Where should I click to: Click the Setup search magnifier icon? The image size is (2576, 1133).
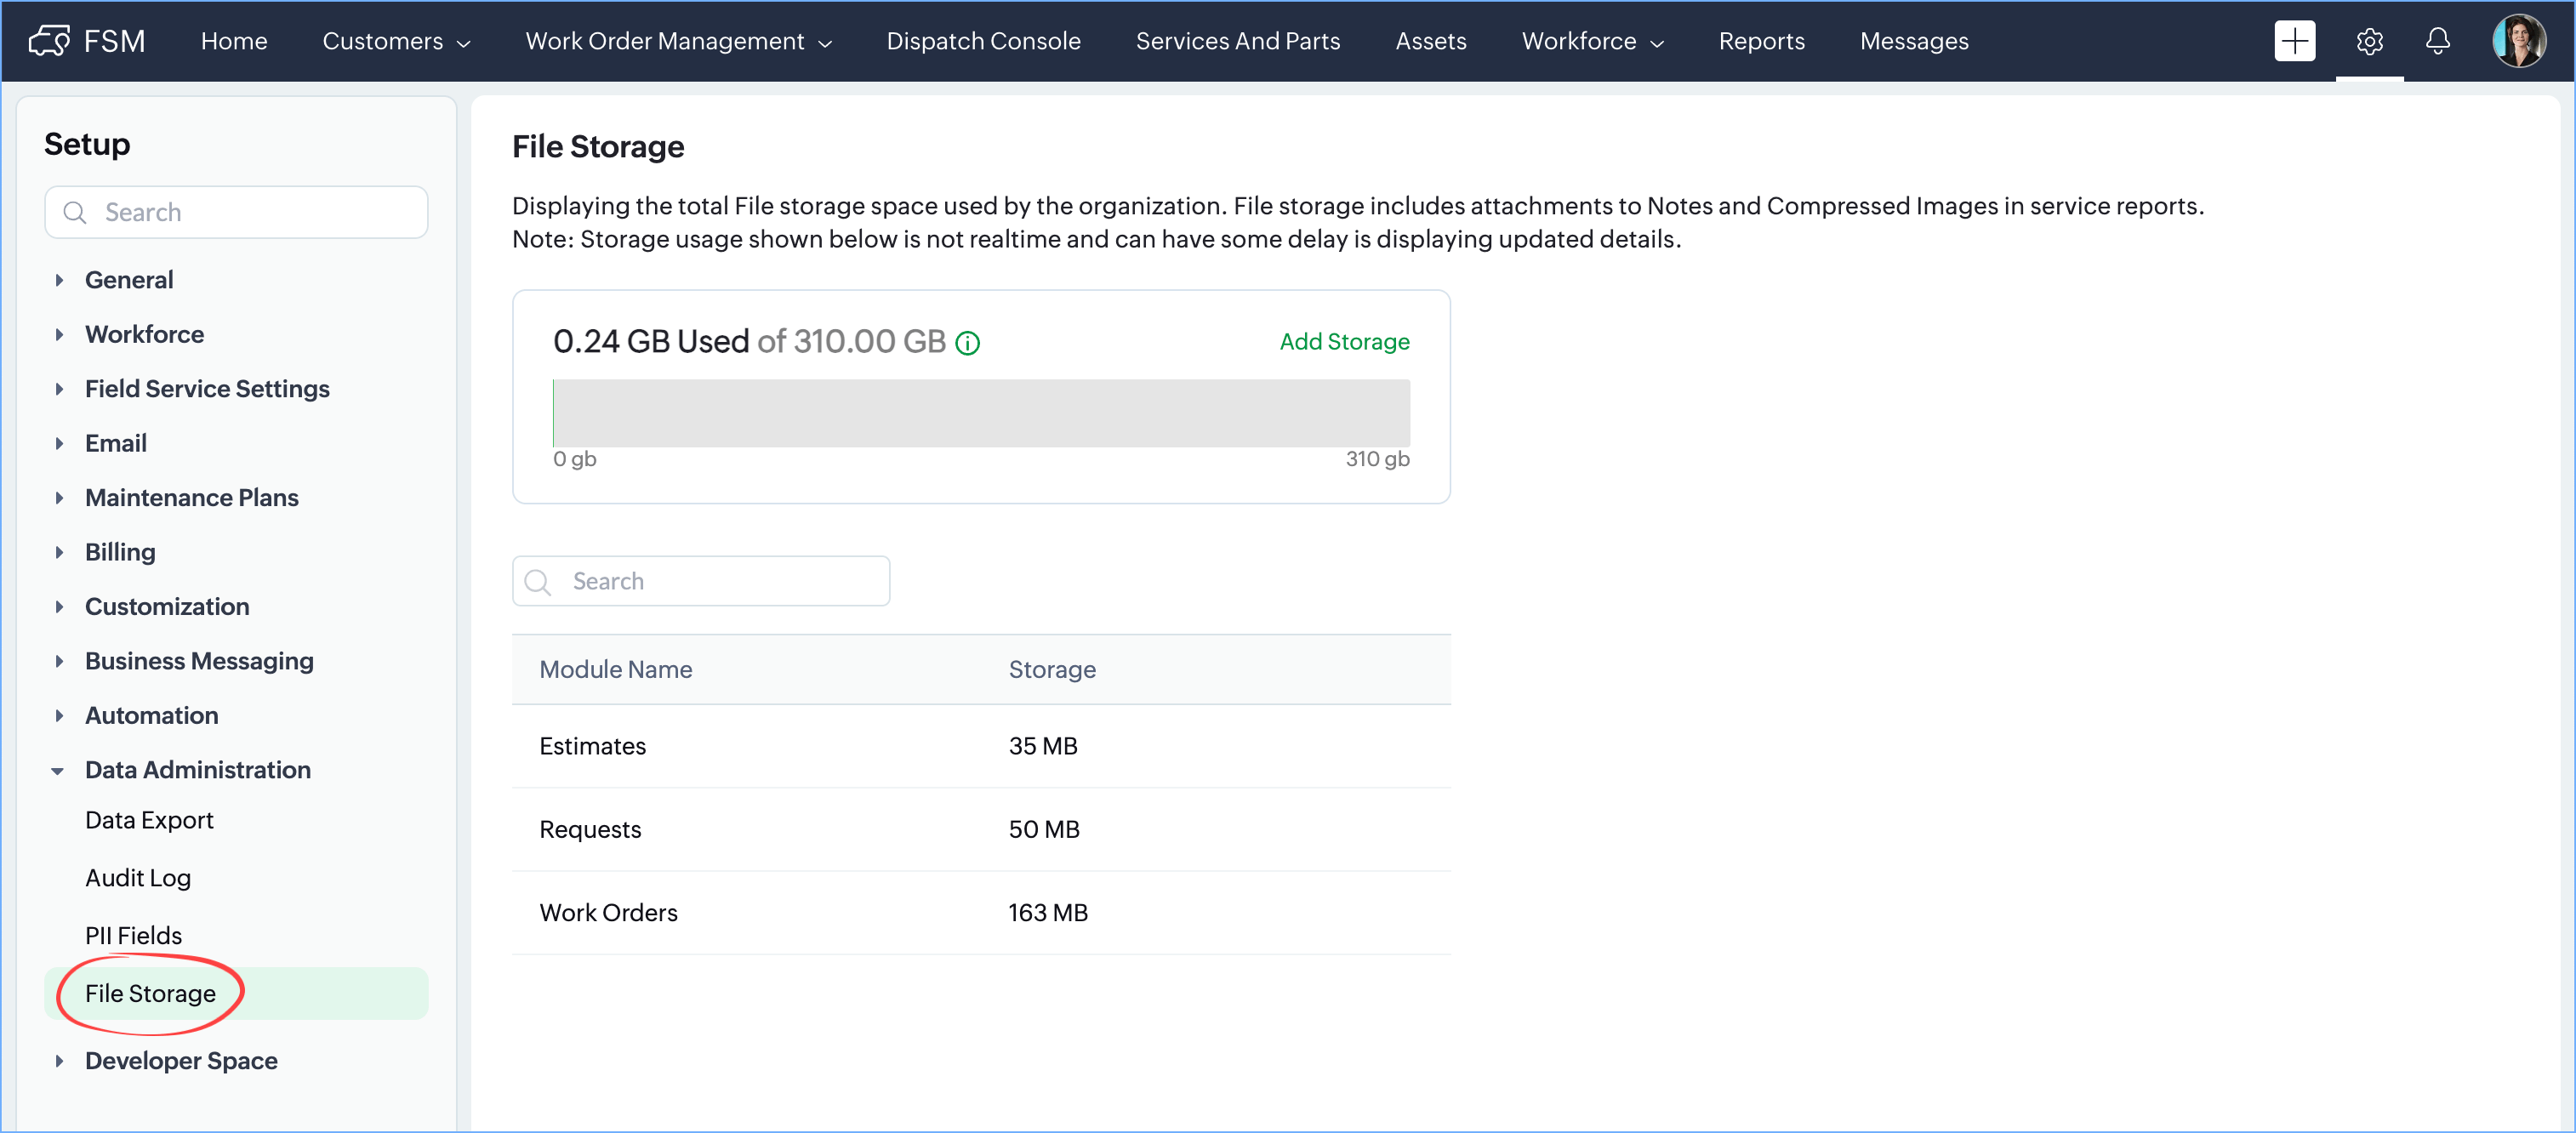[x=75, y=213]
